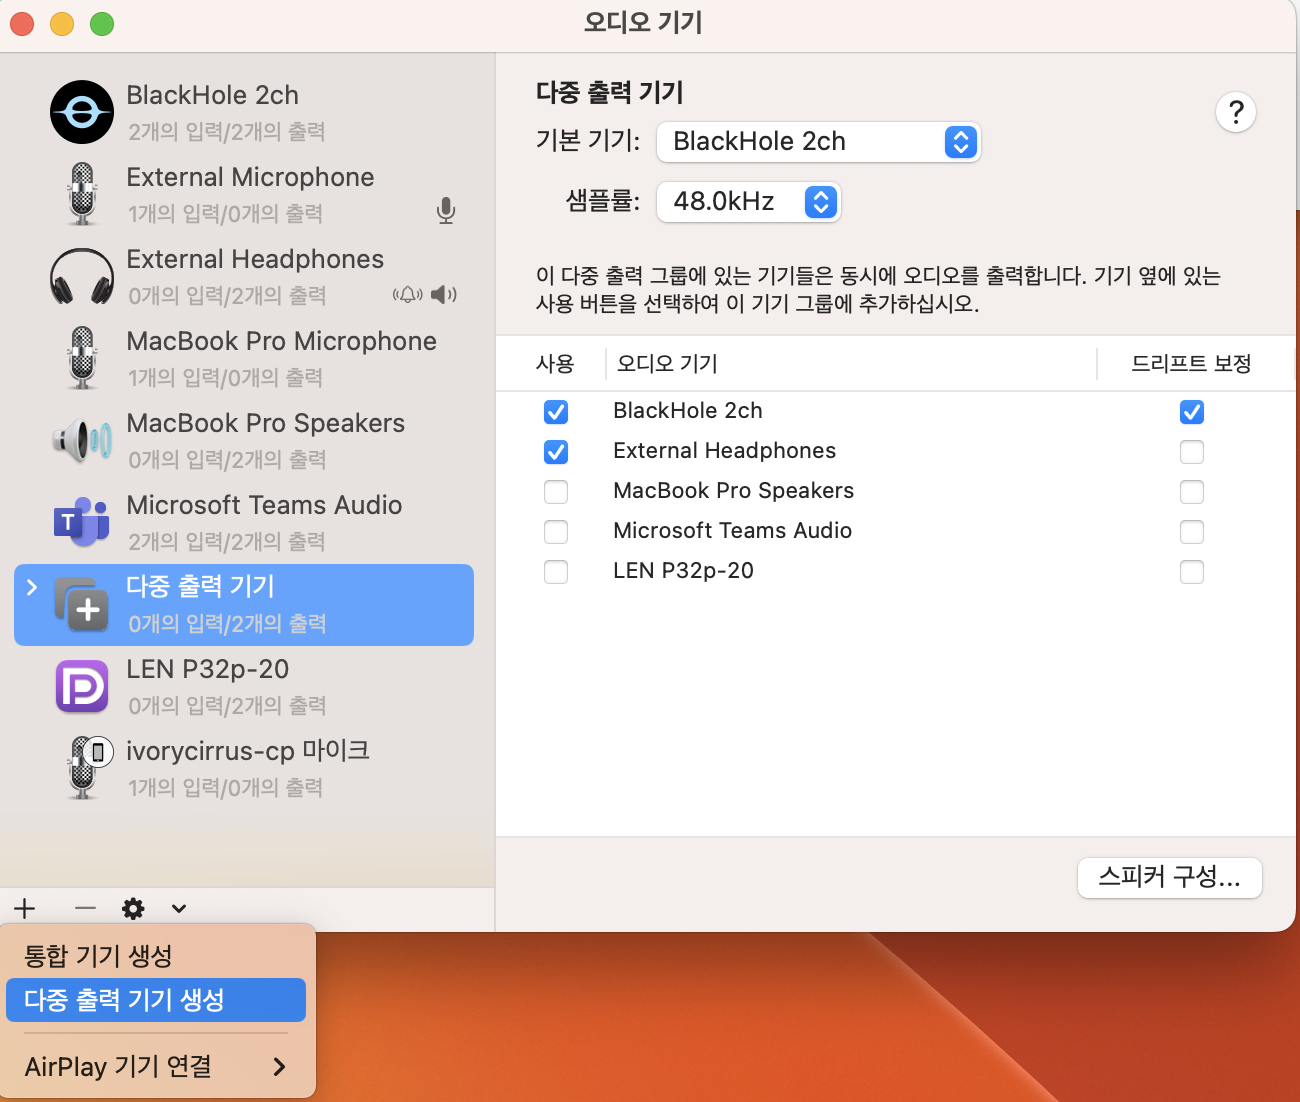Click the Microsoft Teams Audio icon
Viewport: 1300px width, 1102px height.
tap(82, 522)
